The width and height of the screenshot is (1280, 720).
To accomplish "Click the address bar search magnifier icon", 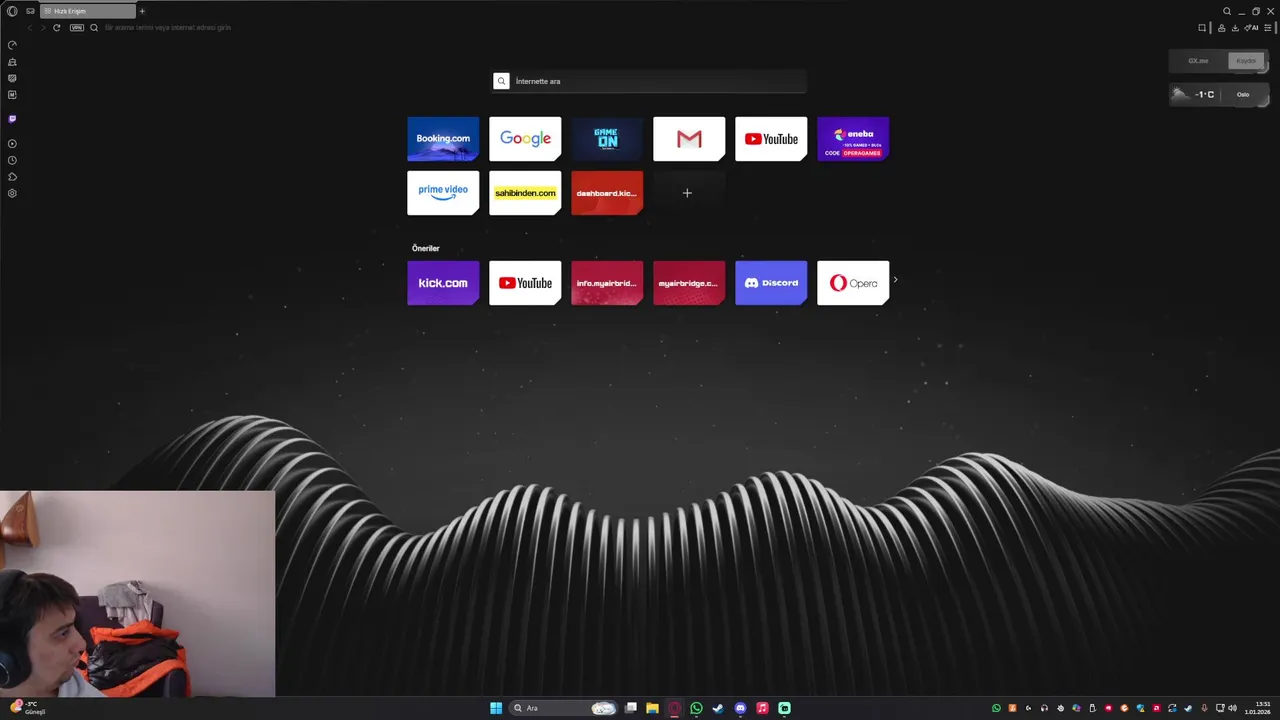I will point(94,27).
